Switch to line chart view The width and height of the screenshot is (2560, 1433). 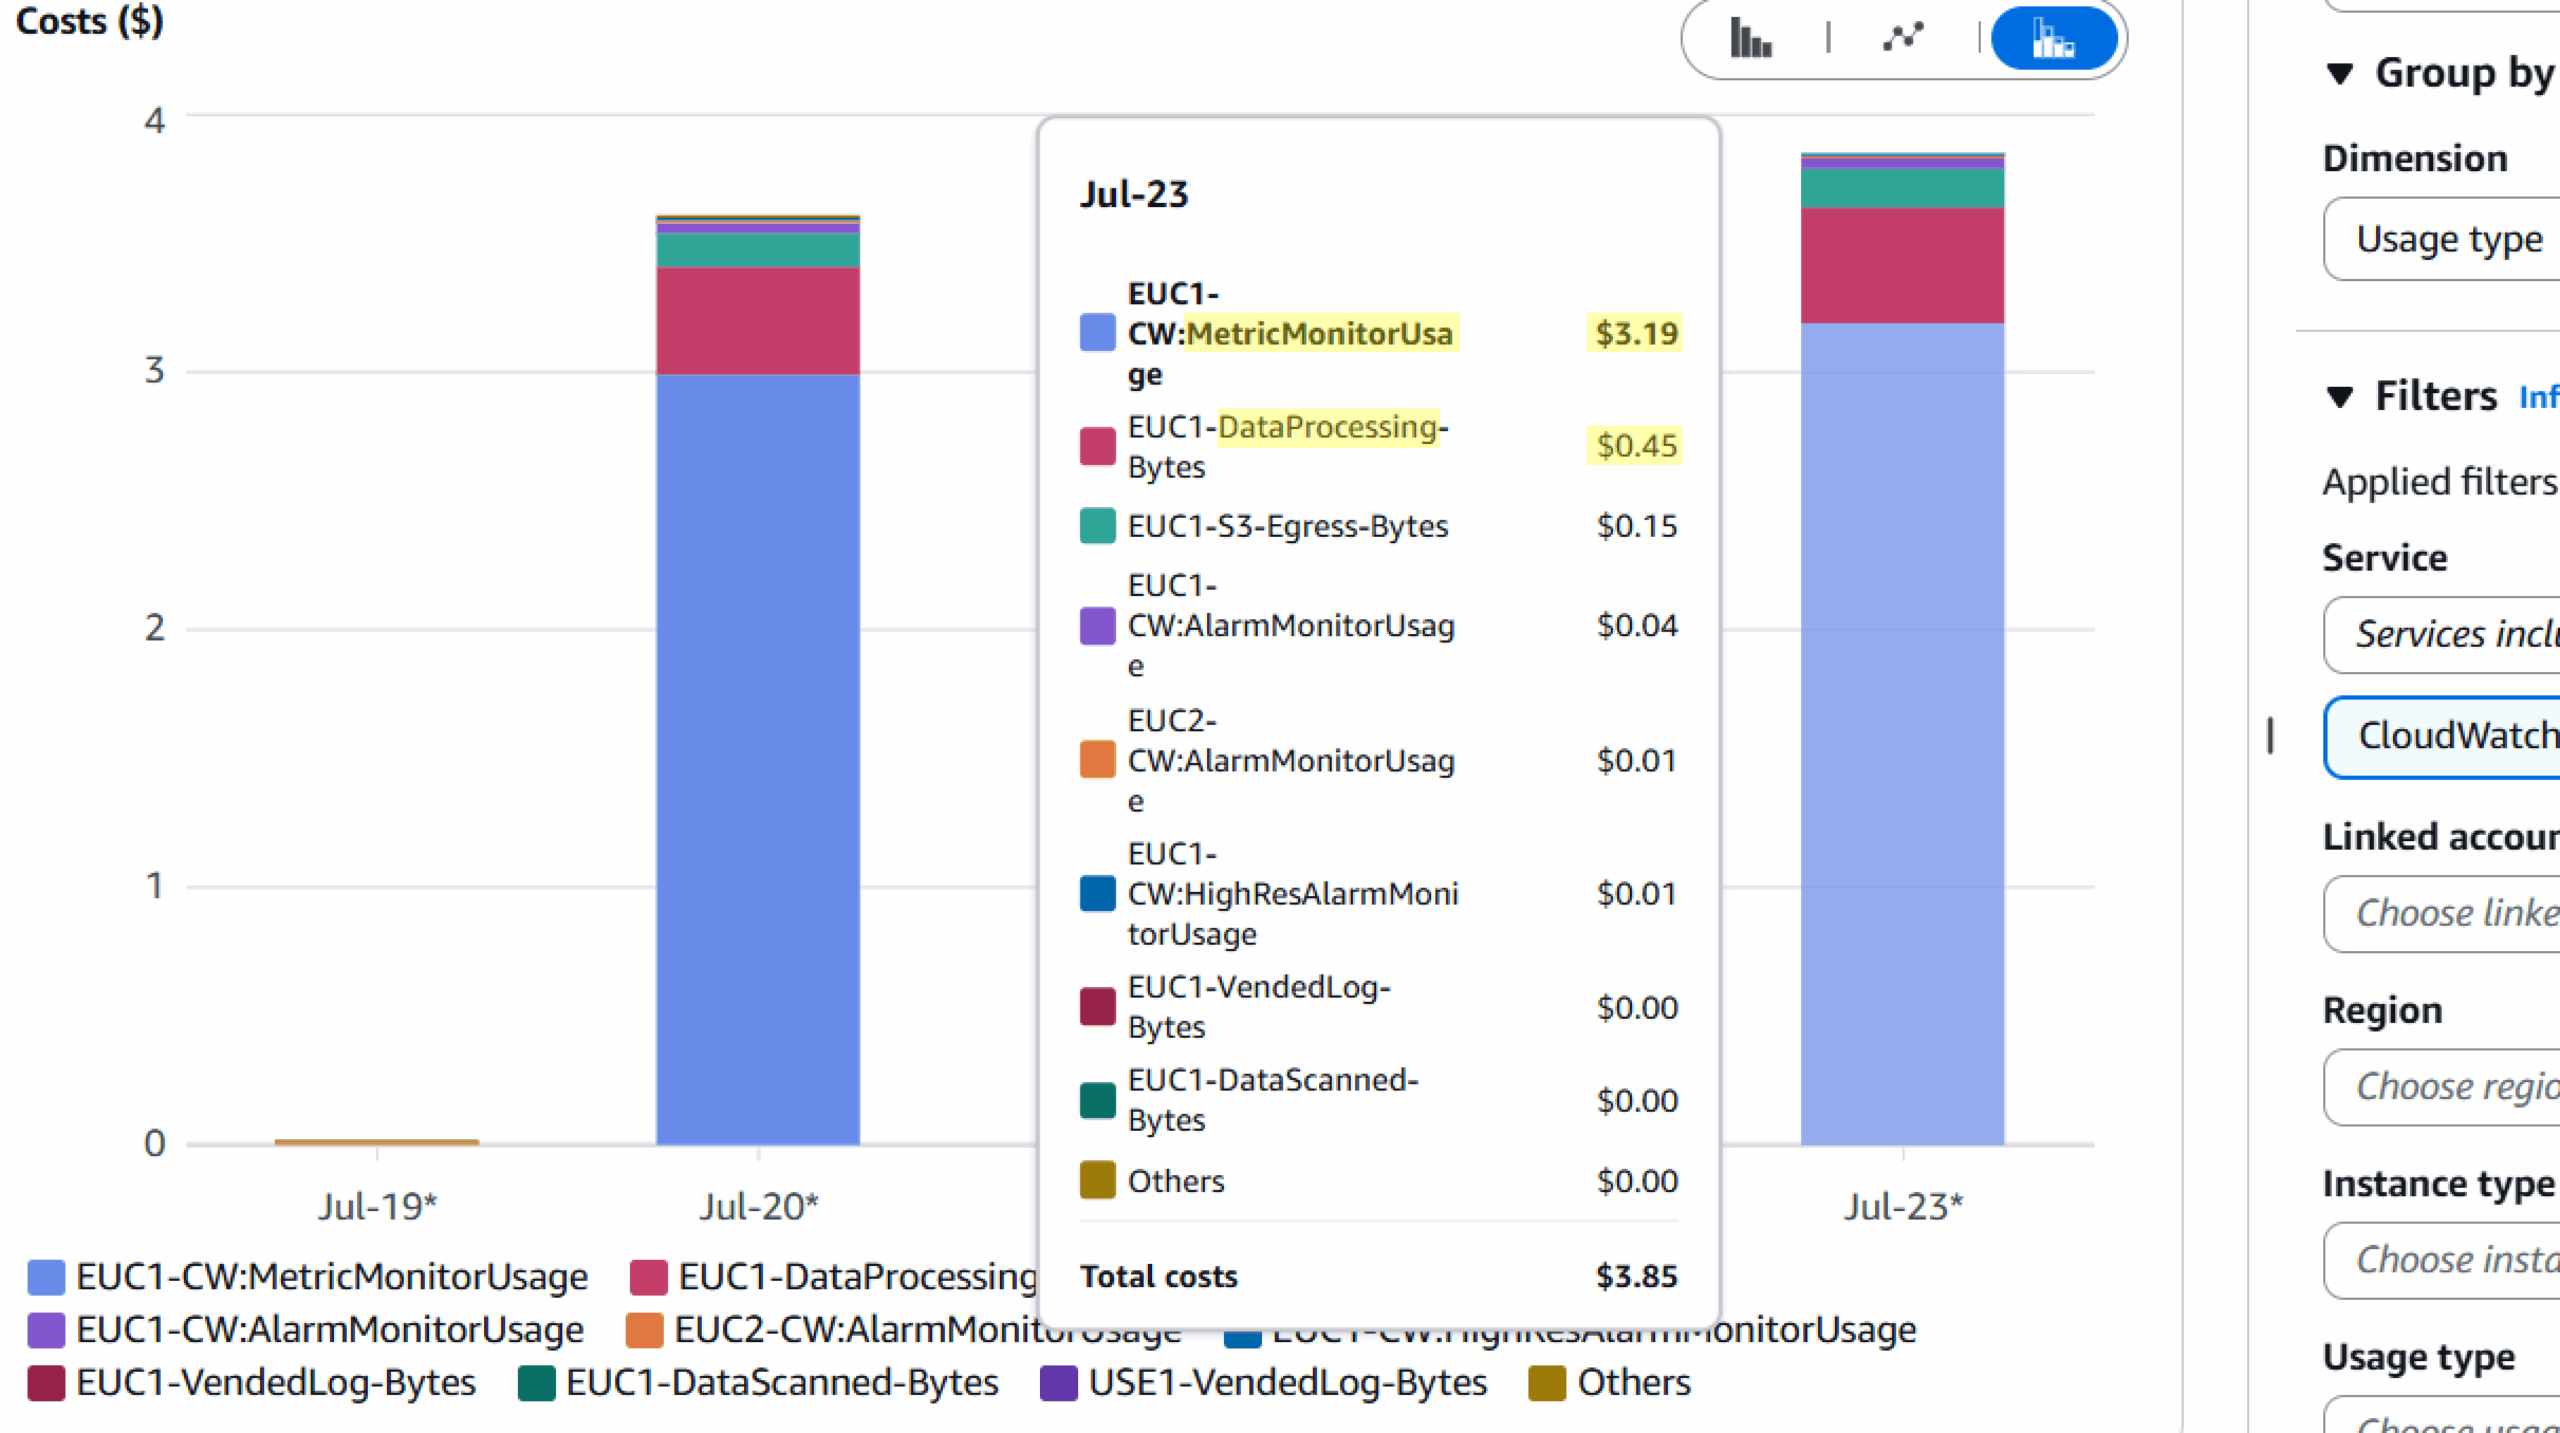[x=1903, y=38]
